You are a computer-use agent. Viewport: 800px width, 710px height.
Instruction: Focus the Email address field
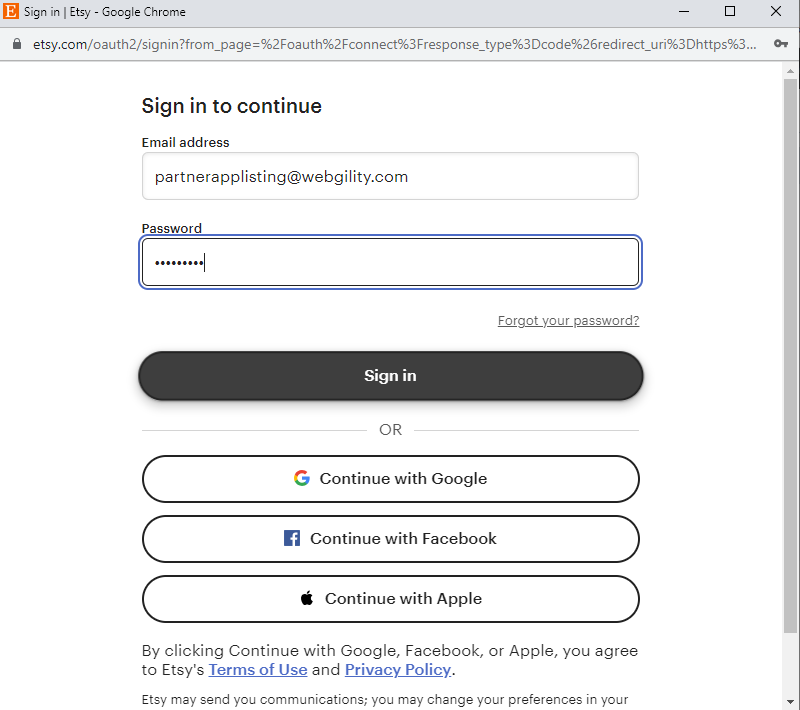pos(390,176)
